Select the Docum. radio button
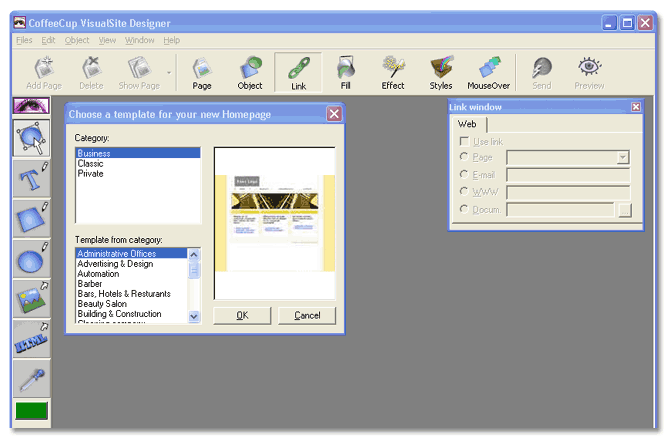The height and width of the screenshot is (445, 670). [x=464, y=209]
